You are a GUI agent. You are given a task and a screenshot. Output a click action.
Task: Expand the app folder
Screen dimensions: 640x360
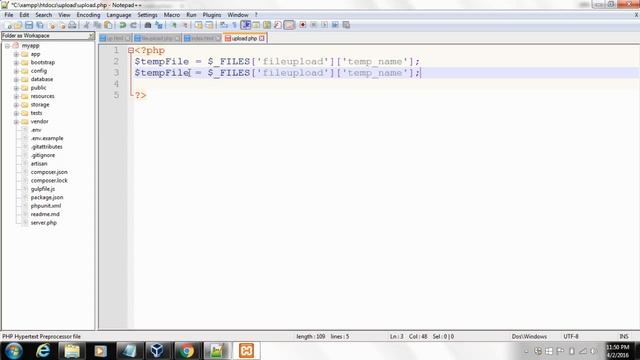click(x=16, y=54)
